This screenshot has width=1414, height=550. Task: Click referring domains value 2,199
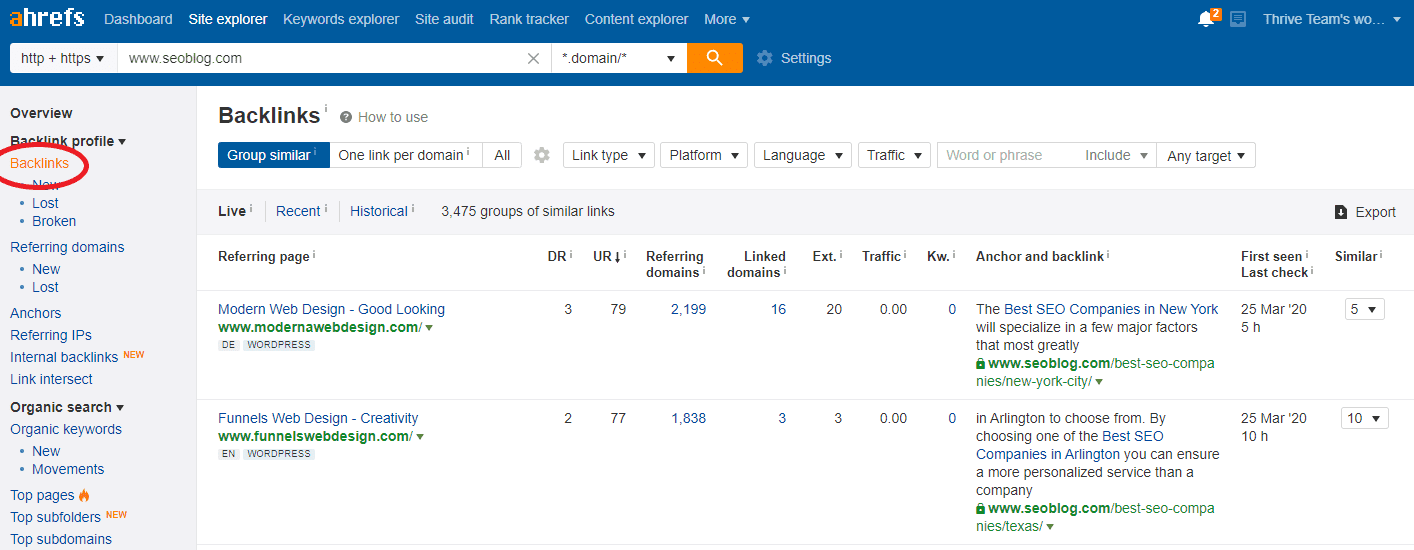point(688,309)
